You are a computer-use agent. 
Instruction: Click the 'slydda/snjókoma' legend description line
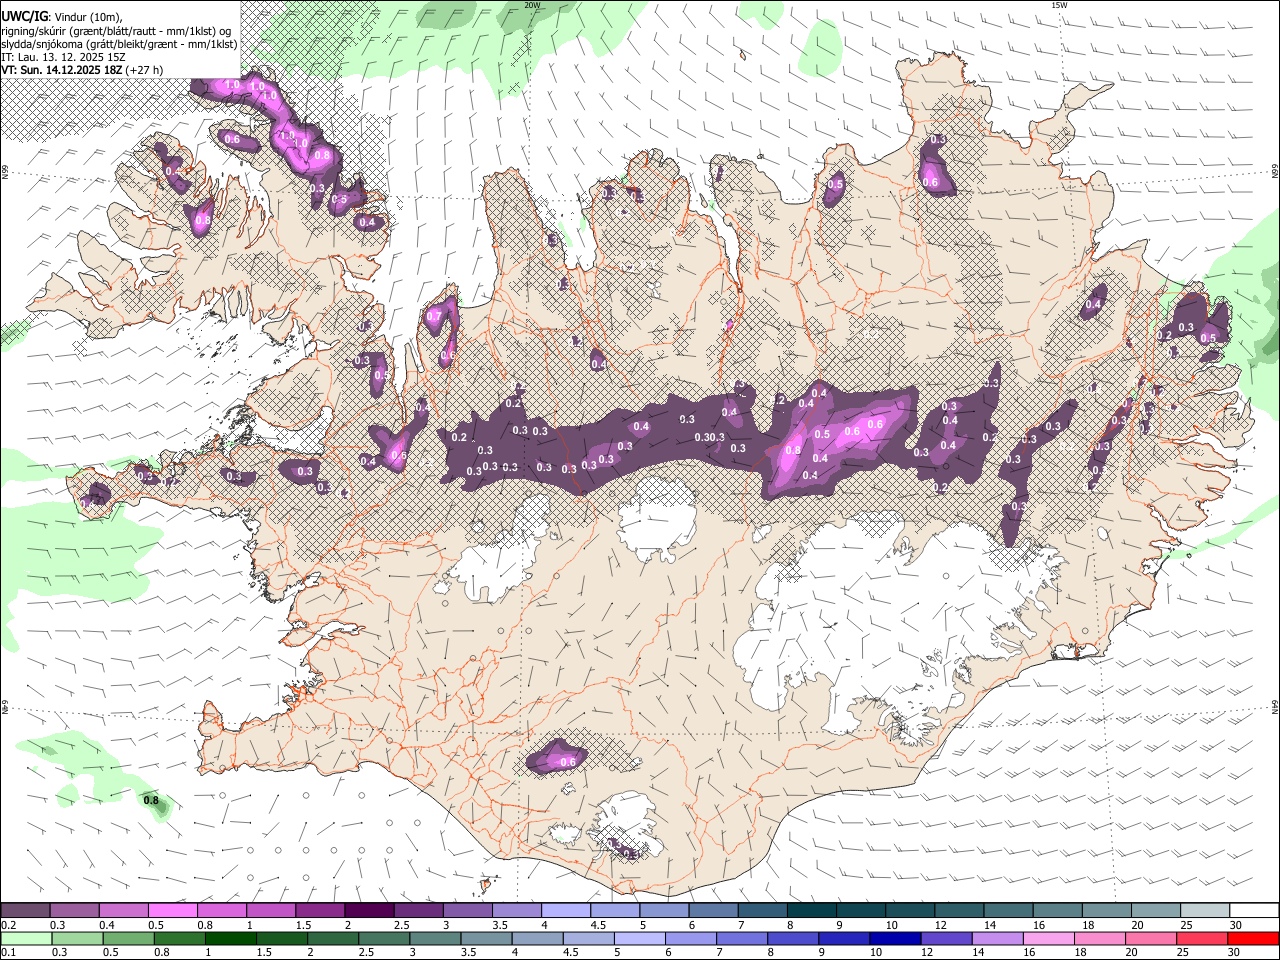coord(119,43)
